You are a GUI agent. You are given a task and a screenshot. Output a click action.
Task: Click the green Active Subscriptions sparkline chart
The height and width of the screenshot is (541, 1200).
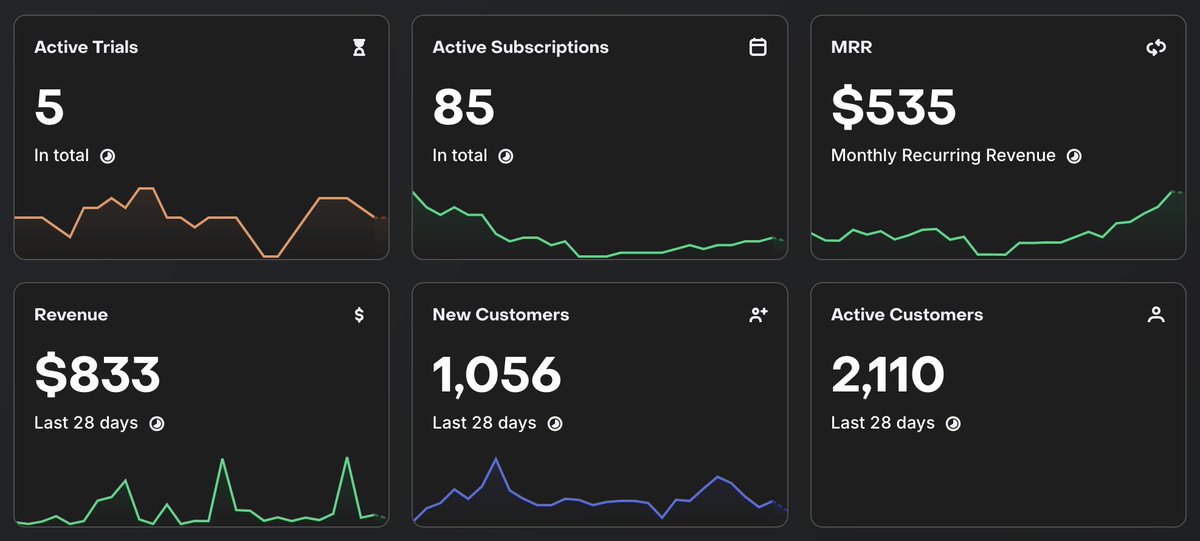point(600,224)
